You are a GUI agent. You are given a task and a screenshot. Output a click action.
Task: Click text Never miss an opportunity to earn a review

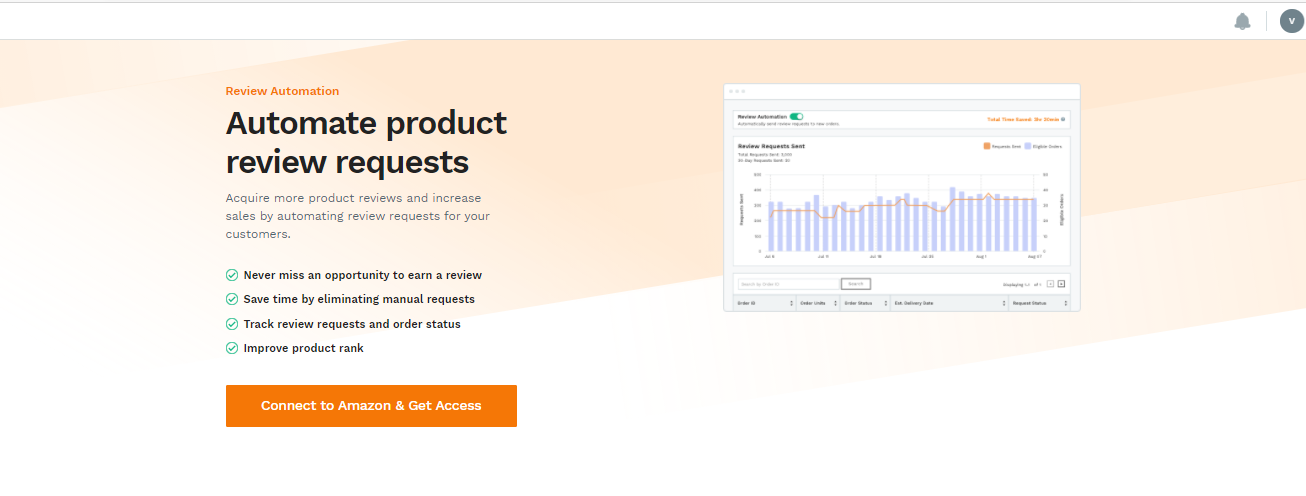363,275
